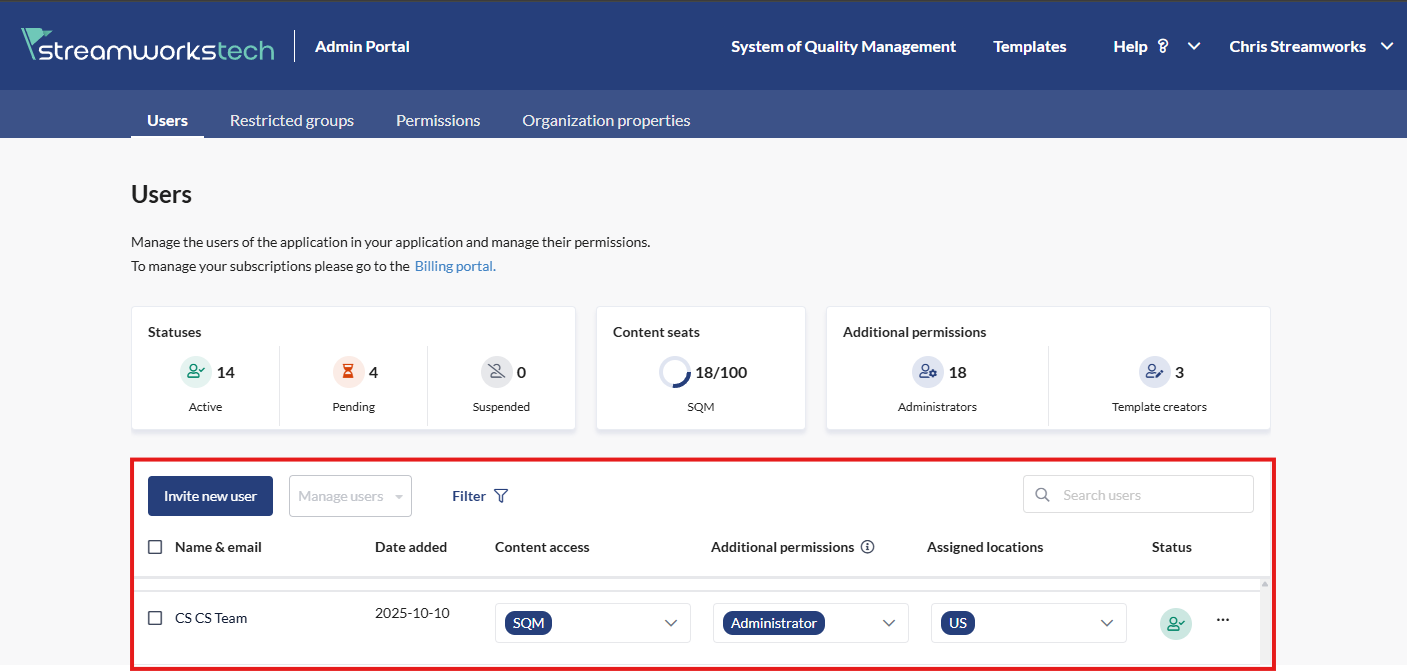Open the Administrator permissions dropdown

[888, 623]
